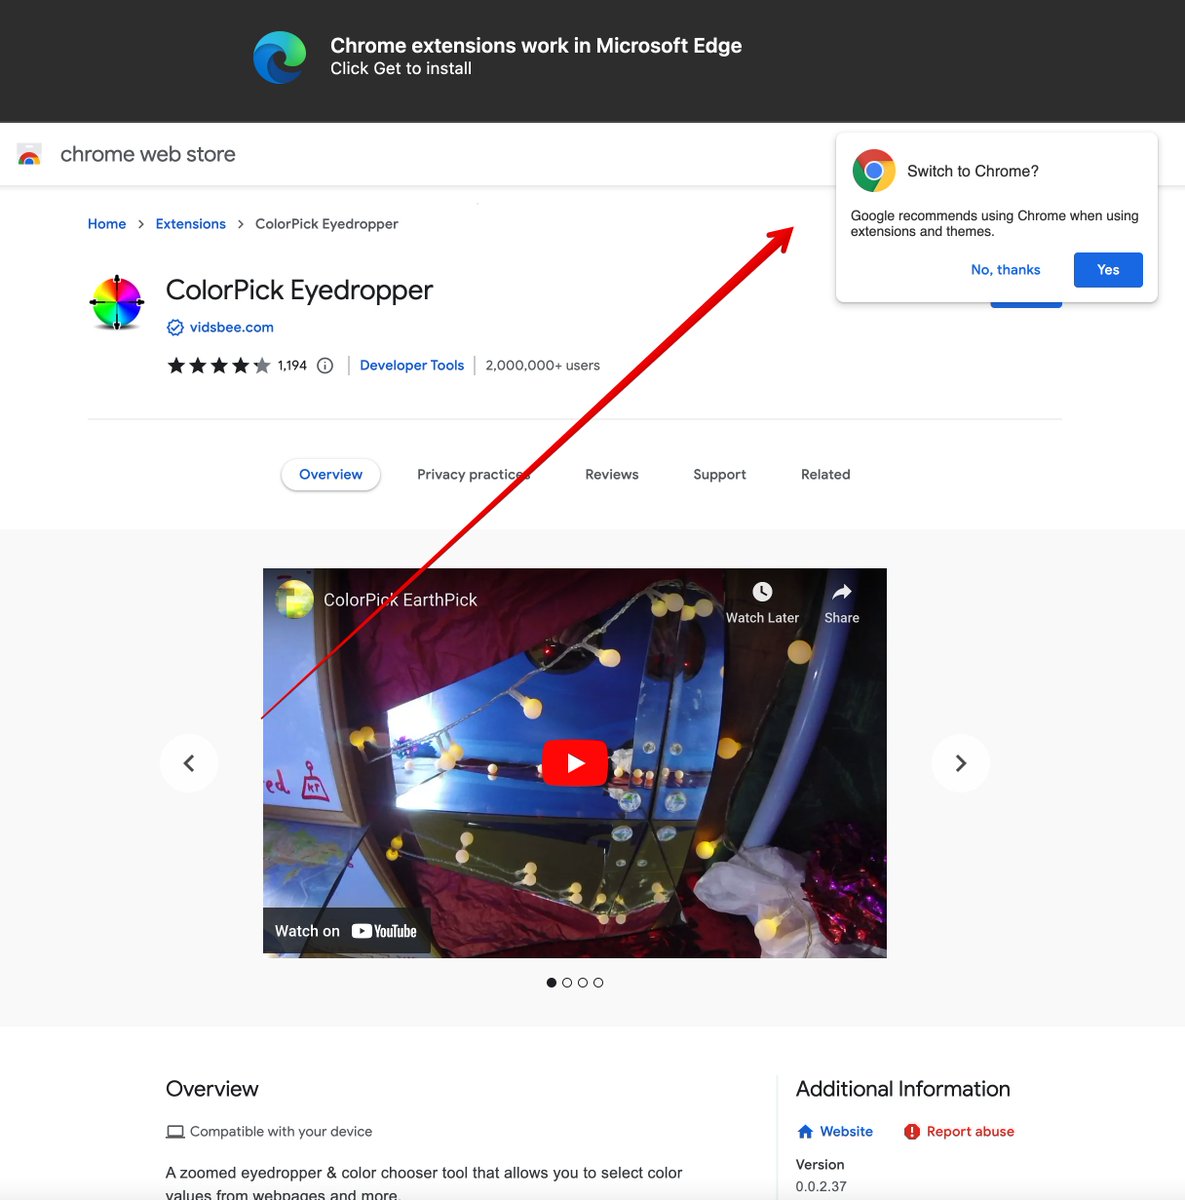This screenshot has height=1200, width=1185.
Task: Select the first carousel dot
Action: pyautogui.click(x=552, y=983)
